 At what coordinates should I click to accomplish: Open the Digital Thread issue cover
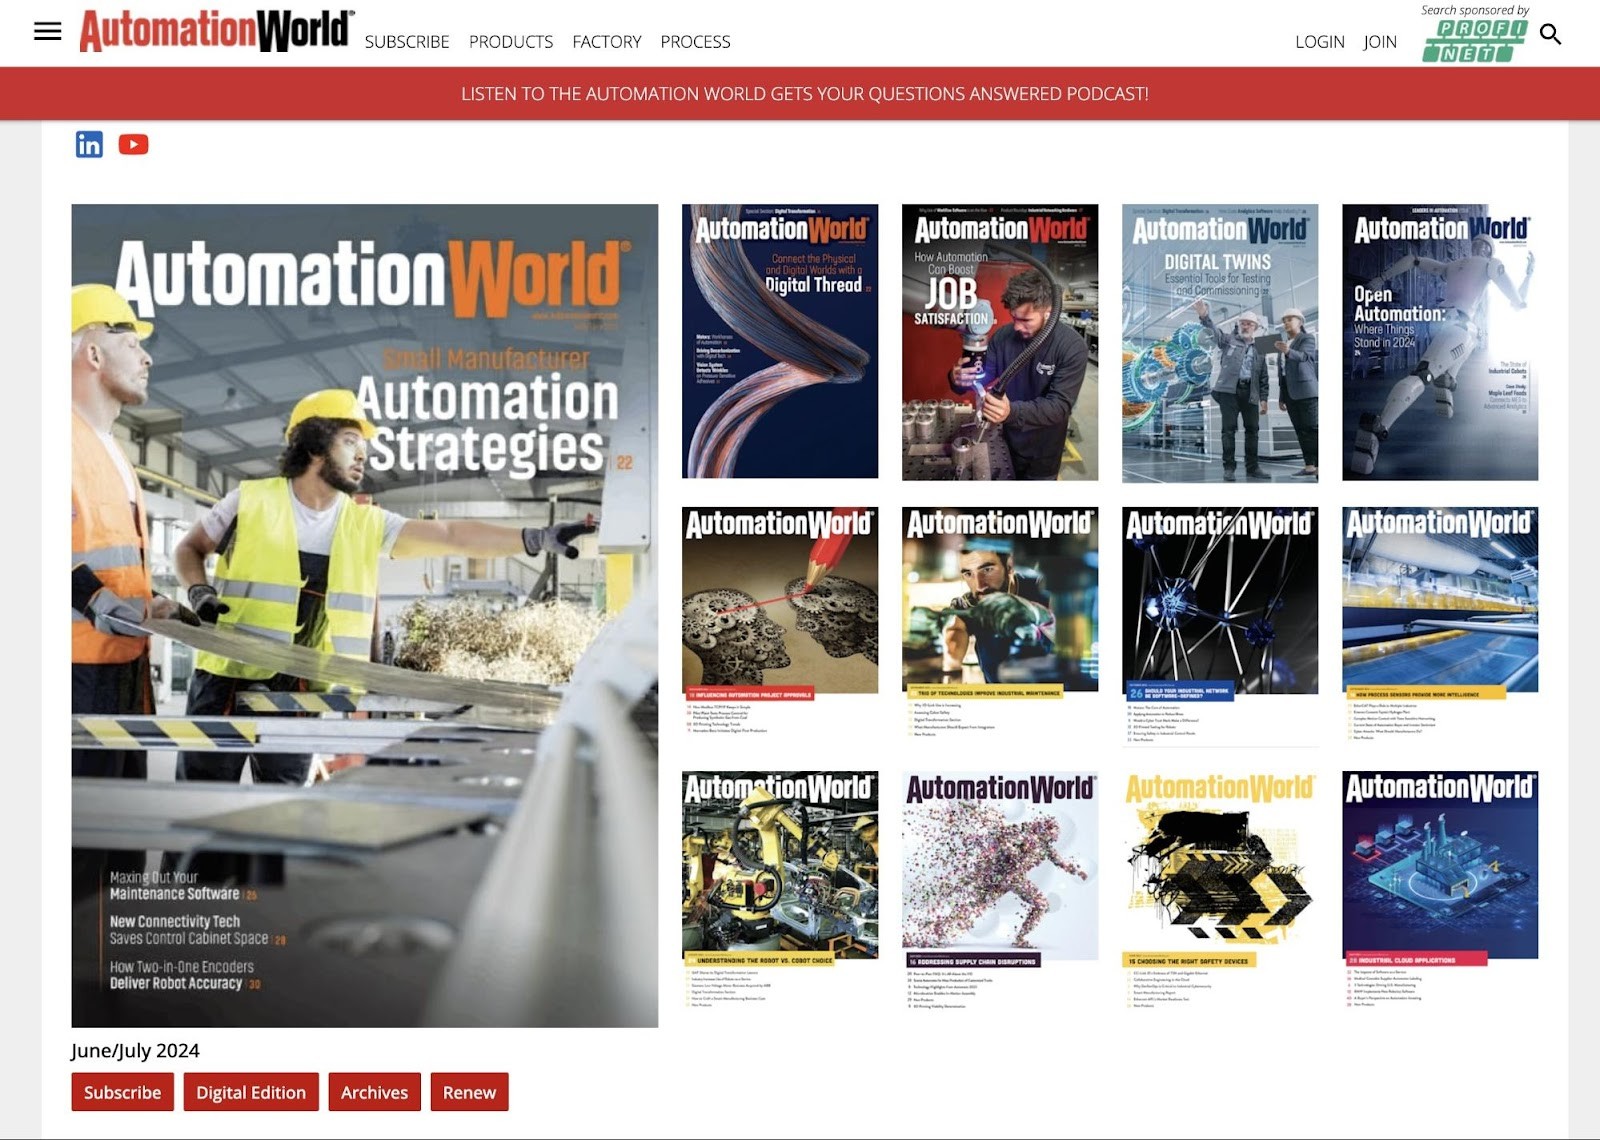click(x=780, y=342)
